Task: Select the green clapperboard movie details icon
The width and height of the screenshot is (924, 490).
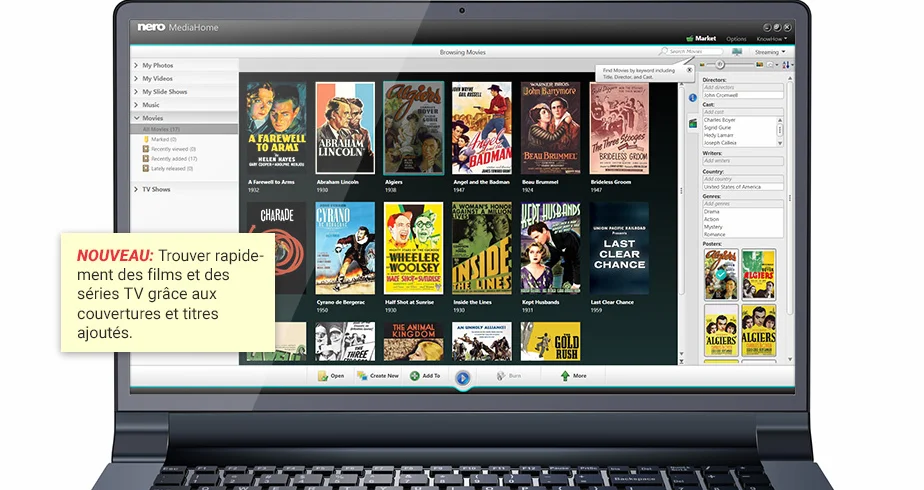Action: click(x=692, y=123)
